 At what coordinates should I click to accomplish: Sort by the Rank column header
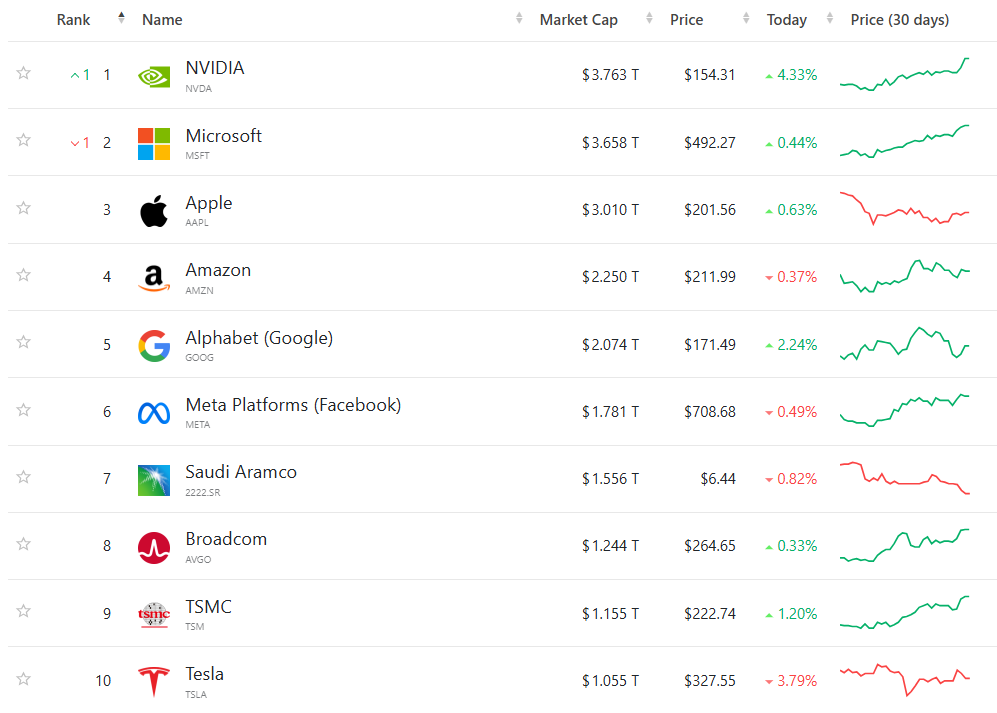74,20
